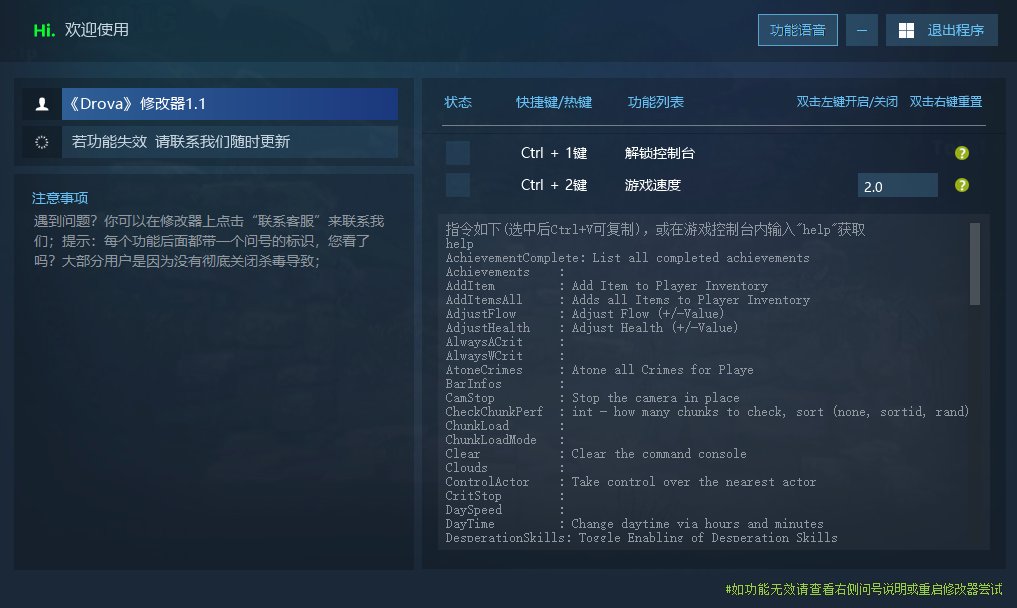Click the green footer hint about restarting trainer
The height and width of the screenshot is (608, 1017).
click(864, 589)
